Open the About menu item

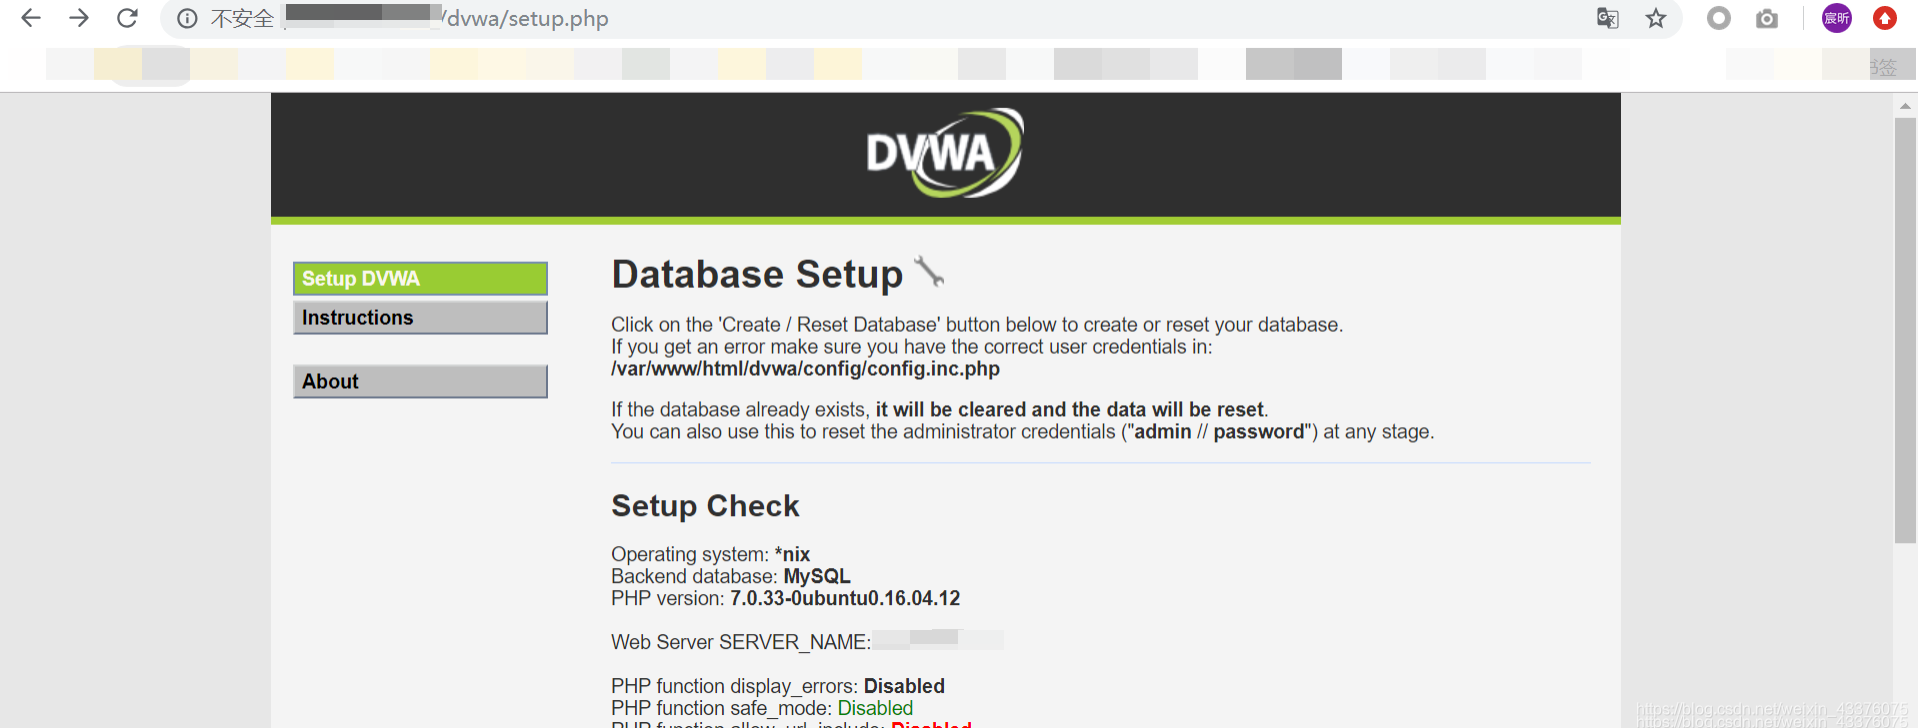click(x=420, y=381)
